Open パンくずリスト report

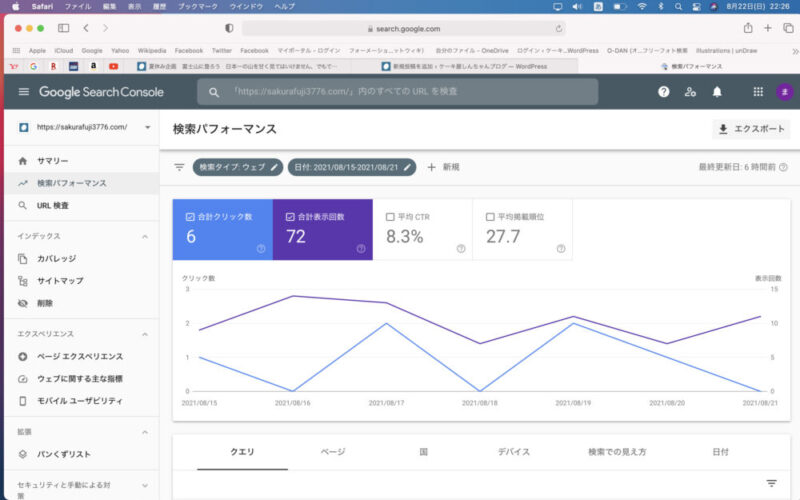[82, 454]
